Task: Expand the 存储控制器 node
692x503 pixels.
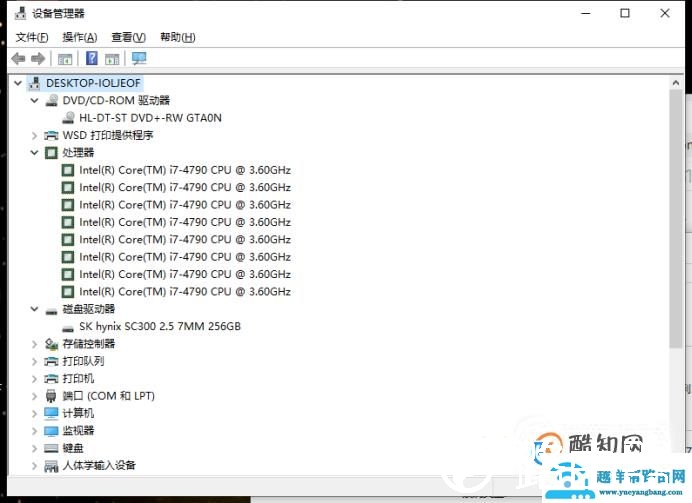Action: pos(34,344)
